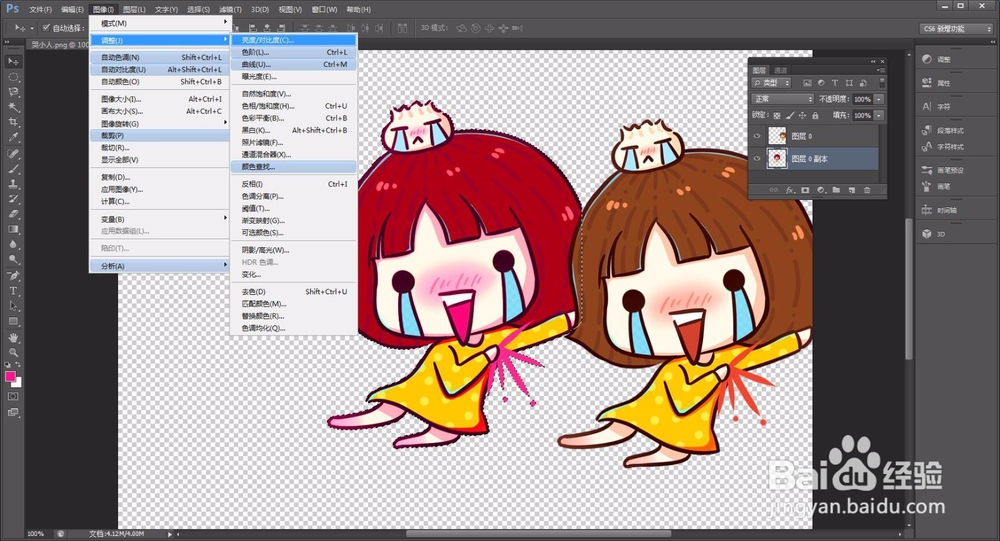
Task: Click the New group folder icon
Action: 836,190
